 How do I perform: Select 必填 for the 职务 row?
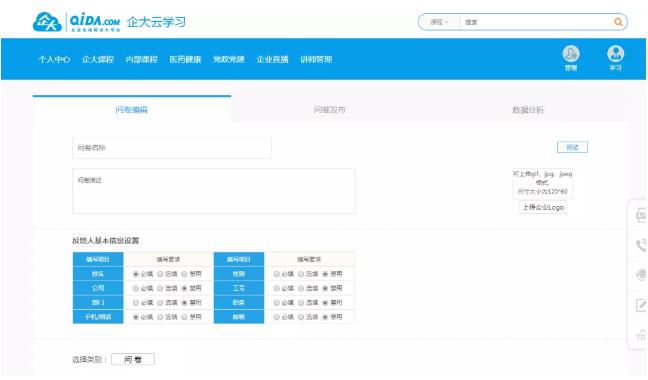276,303
